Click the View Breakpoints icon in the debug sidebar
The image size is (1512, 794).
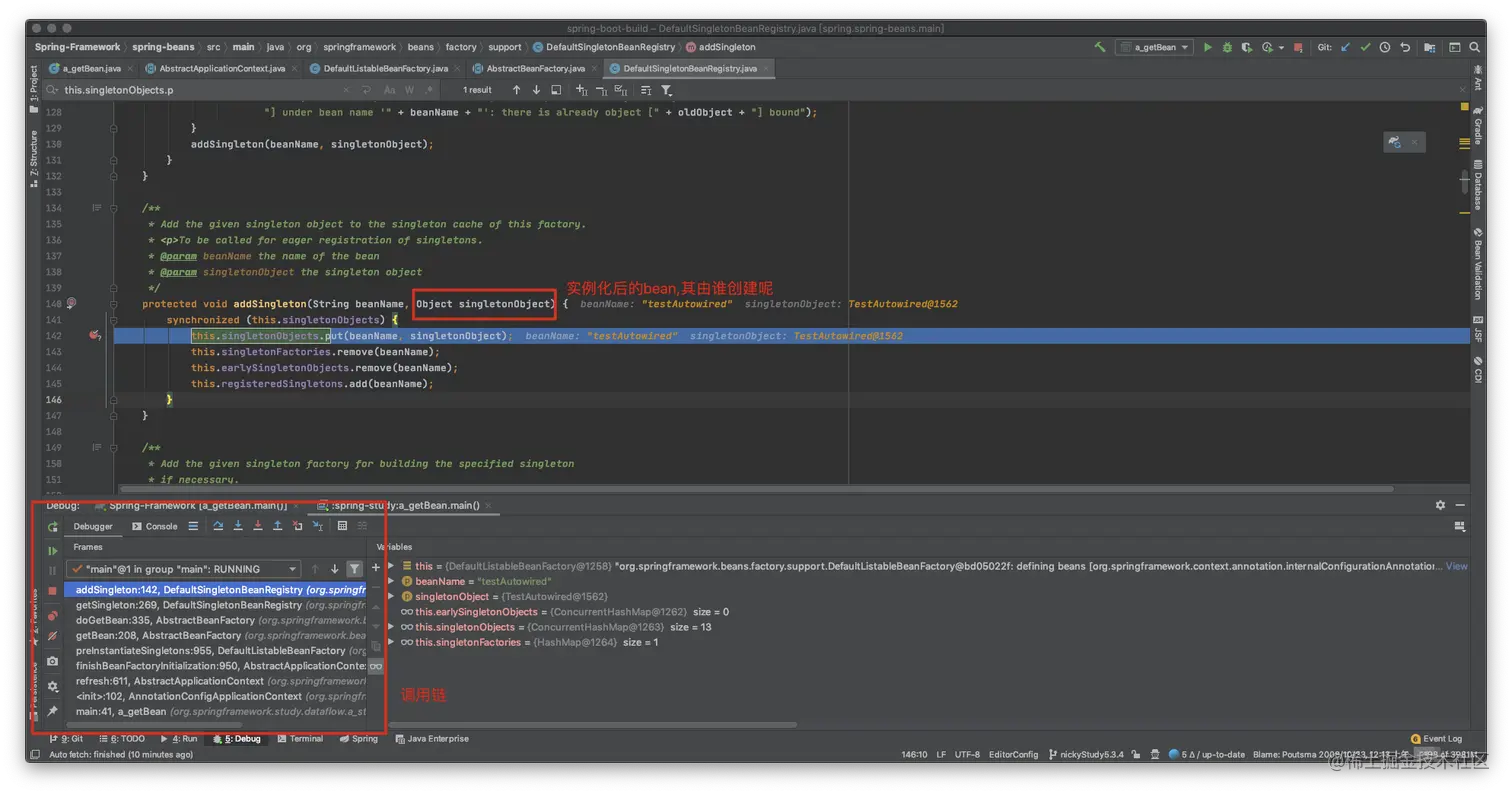click(x=53, y=616)
